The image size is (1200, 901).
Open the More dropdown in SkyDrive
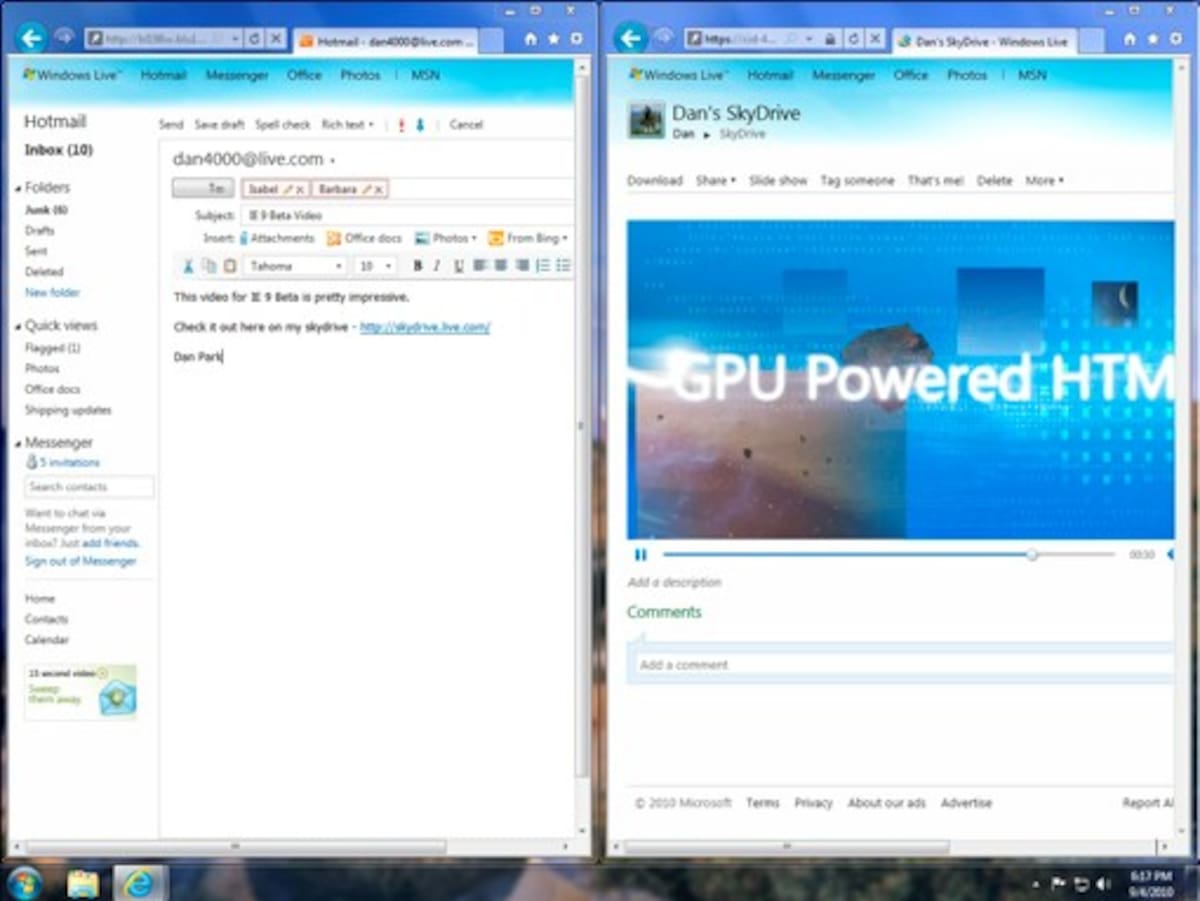[1044, 181]
